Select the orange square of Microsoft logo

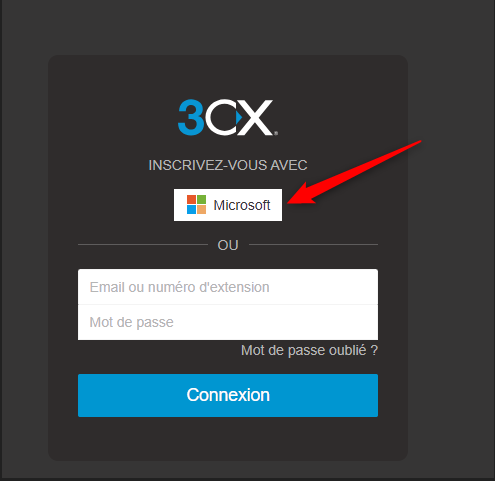[201, 210]
